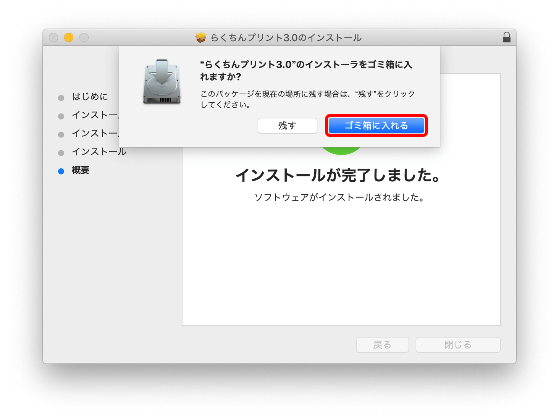Viewport: 559px width, 420px height.
Task: Click the インストールが完了しました heading
Action: click(x=338, y=175)
